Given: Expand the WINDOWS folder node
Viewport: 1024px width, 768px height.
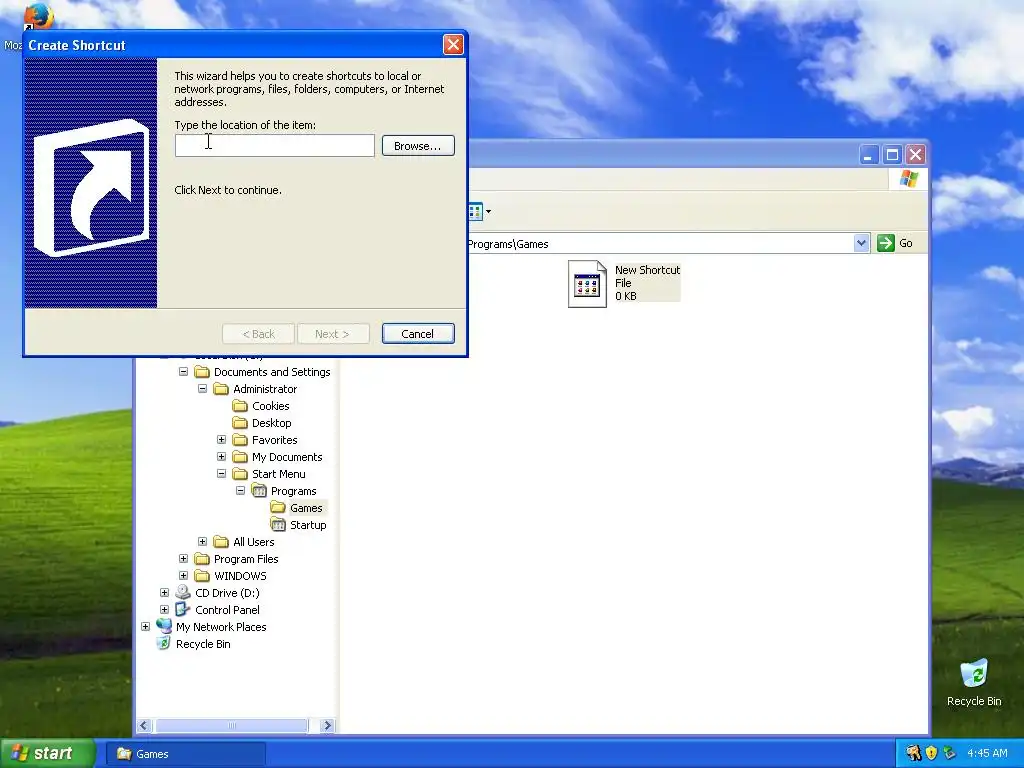Looking at the screenshot, I should pyautogui.click(x=184, y=575).
